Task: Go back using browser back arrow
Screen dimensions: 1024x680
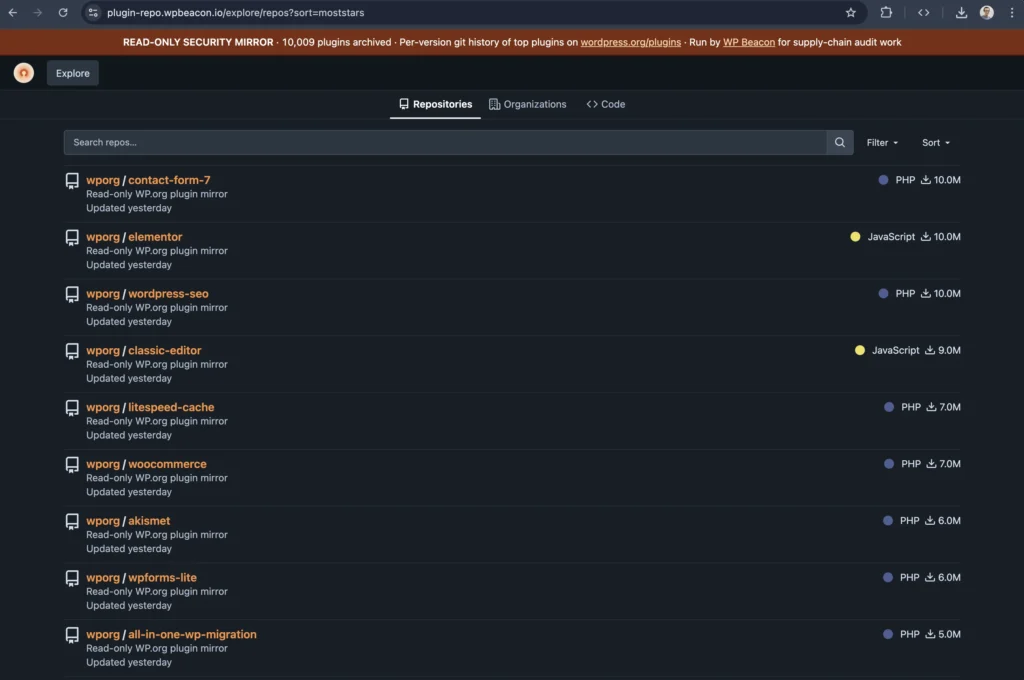Action: 12,12
